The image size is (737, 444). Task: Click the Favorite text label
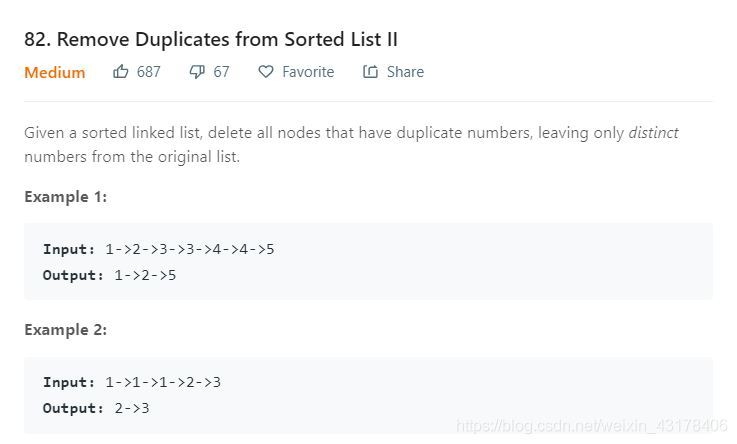tap(308, 72)
